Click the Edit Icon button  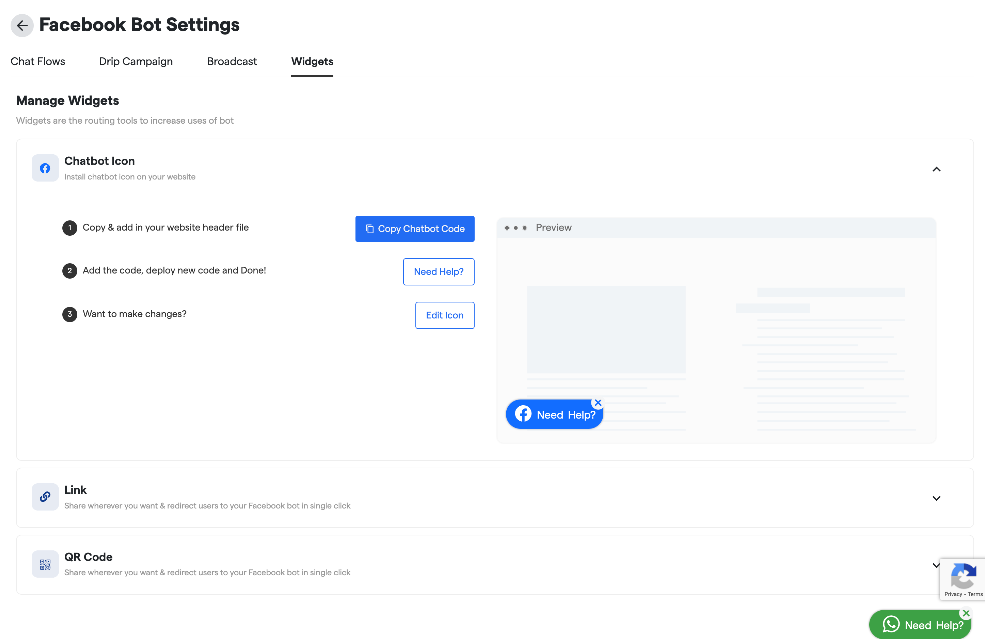click(x=445, y=315)
